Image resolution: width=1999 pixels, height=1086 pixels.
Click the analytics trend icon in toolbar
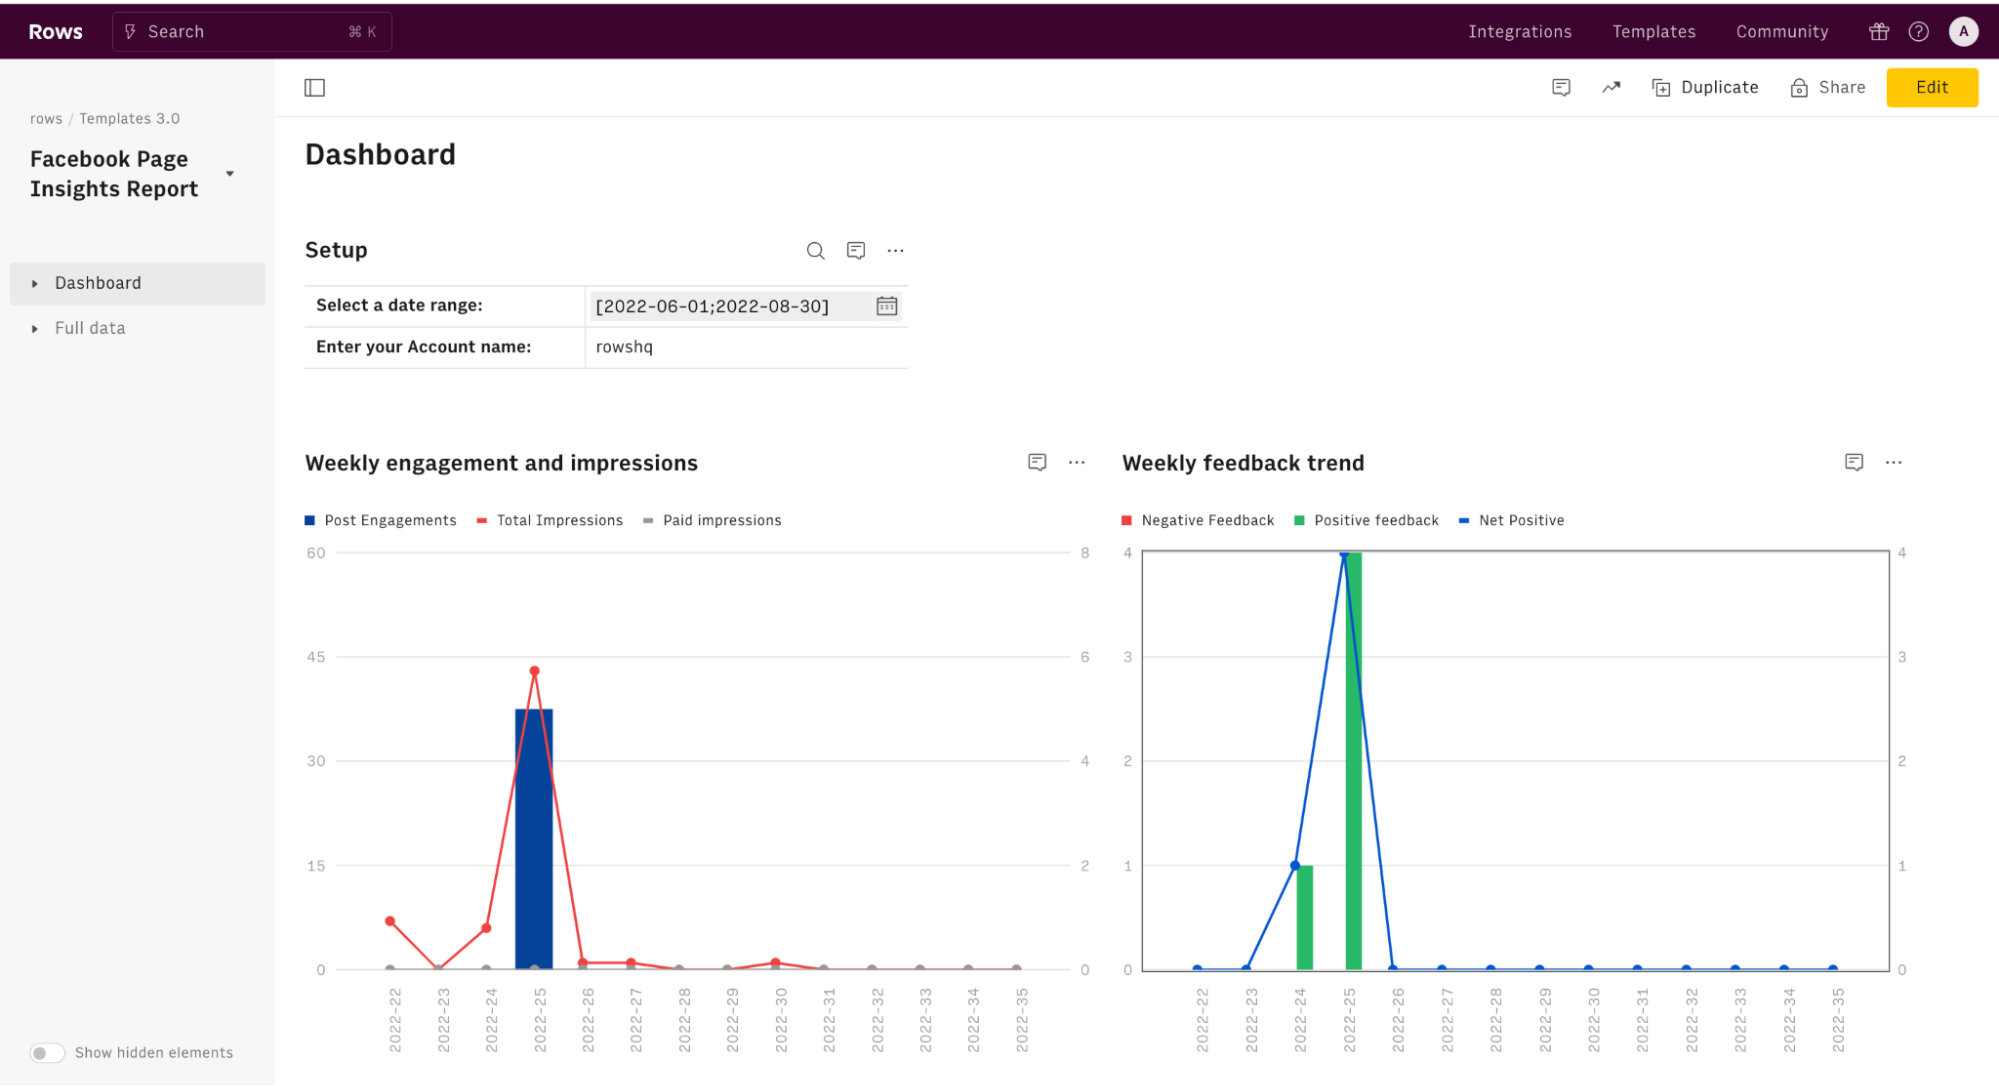1609,87
